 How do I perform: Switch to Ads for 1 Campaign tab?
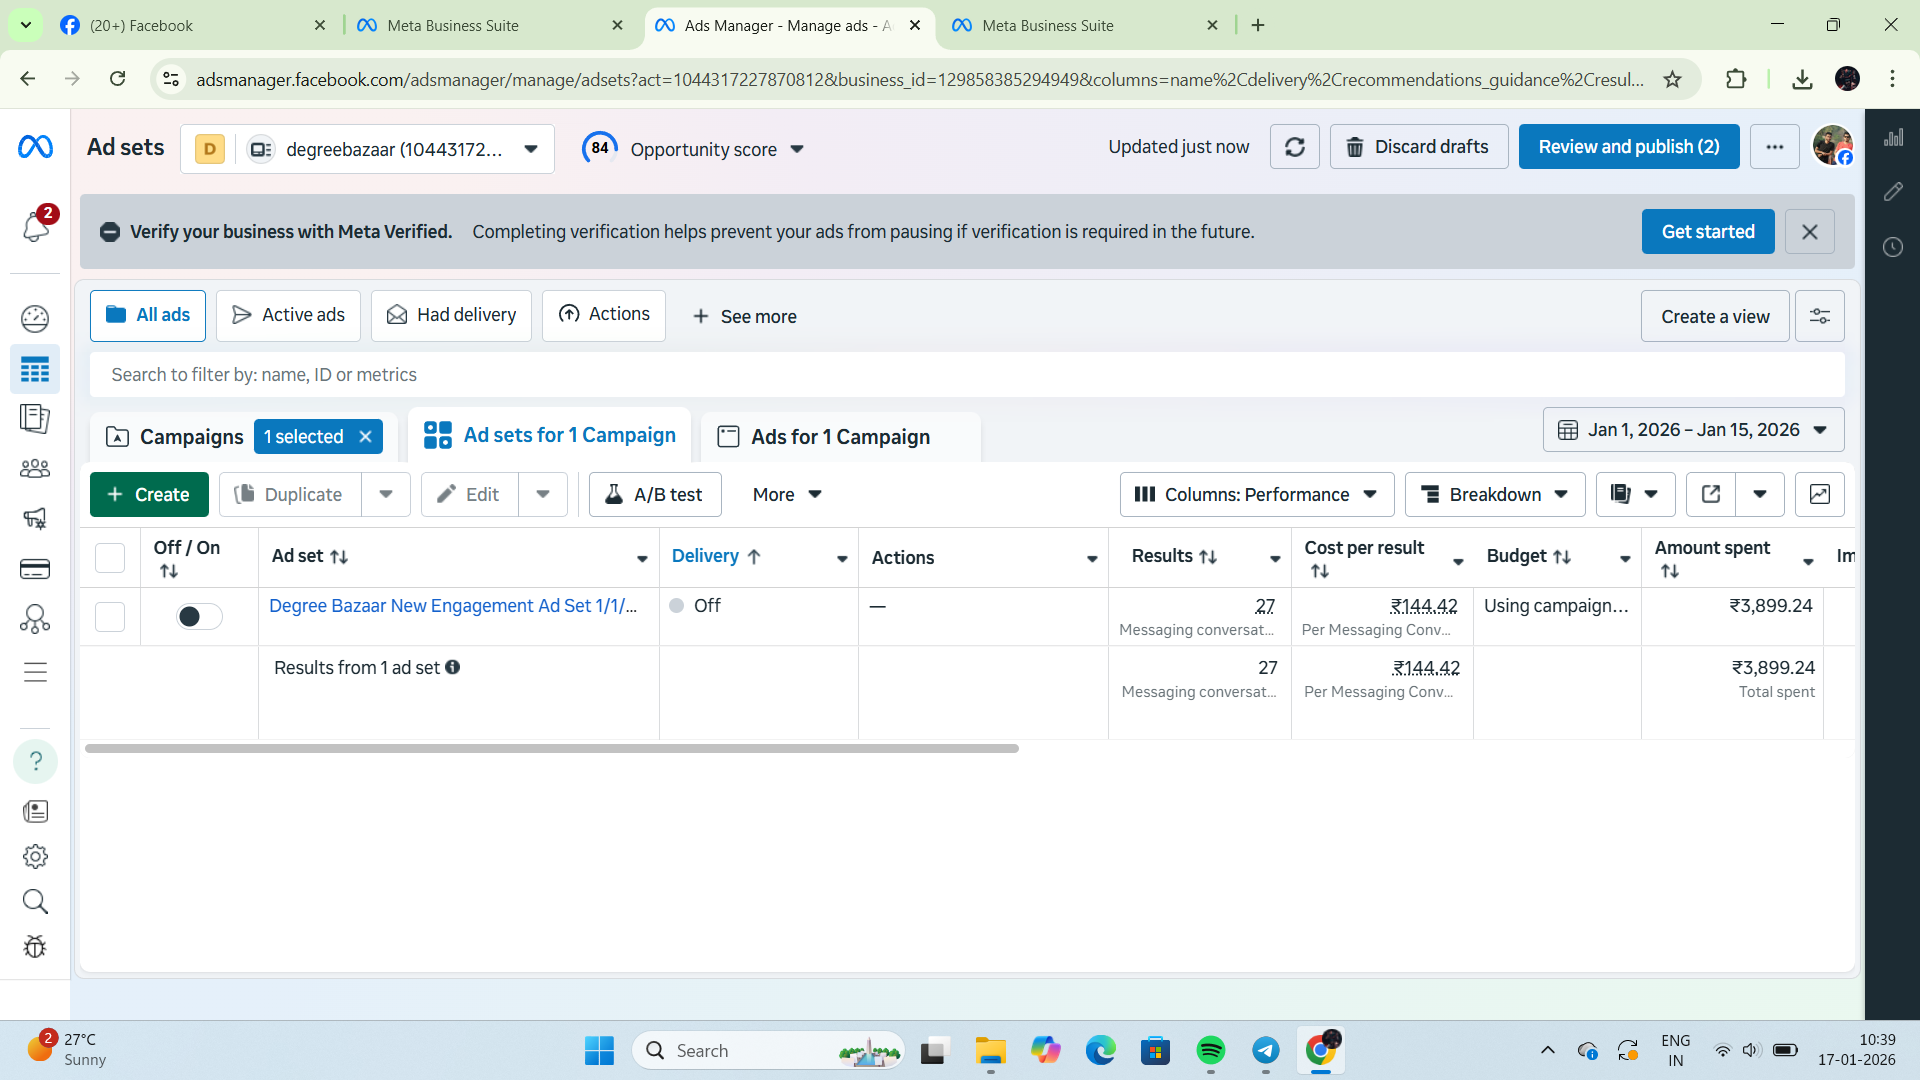coord(840,437)
